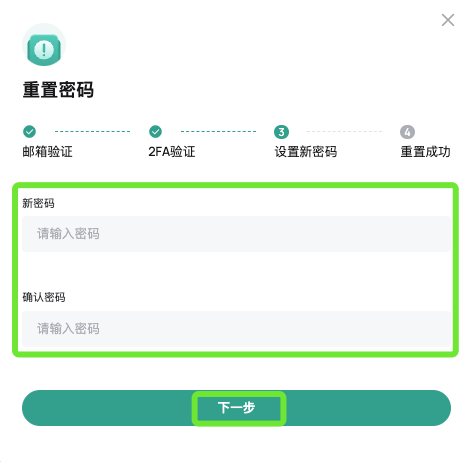Focus the 新密码 password input field
Screen dimensions: 472x462
(236, 234)
